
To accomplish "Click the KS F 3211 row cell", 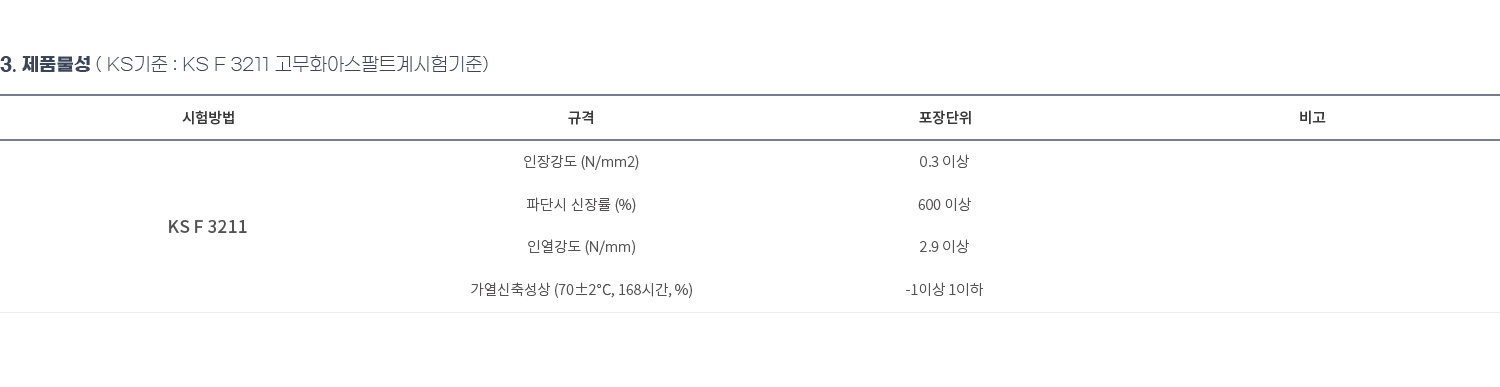I will [208, 227].
